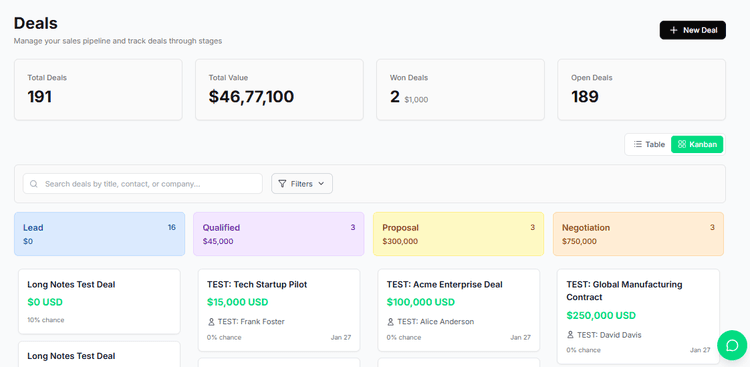Focus the search deals input field
This screenshot has height=367, width=750.
tap(143, 184)
